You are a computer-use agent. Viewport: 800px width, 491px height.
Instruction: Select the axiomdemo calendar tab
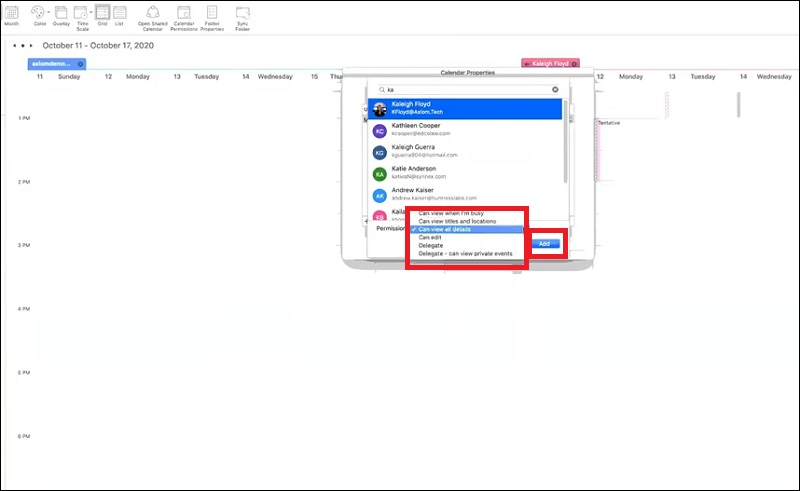(x=51, y=64)
